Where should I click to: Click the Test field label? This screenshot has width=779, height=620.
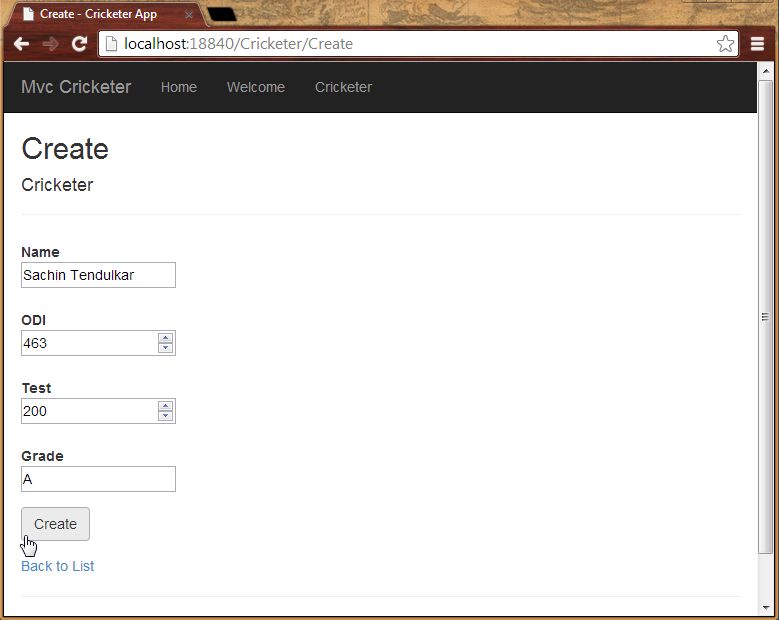pyautogui.click(x=36, y=388)
